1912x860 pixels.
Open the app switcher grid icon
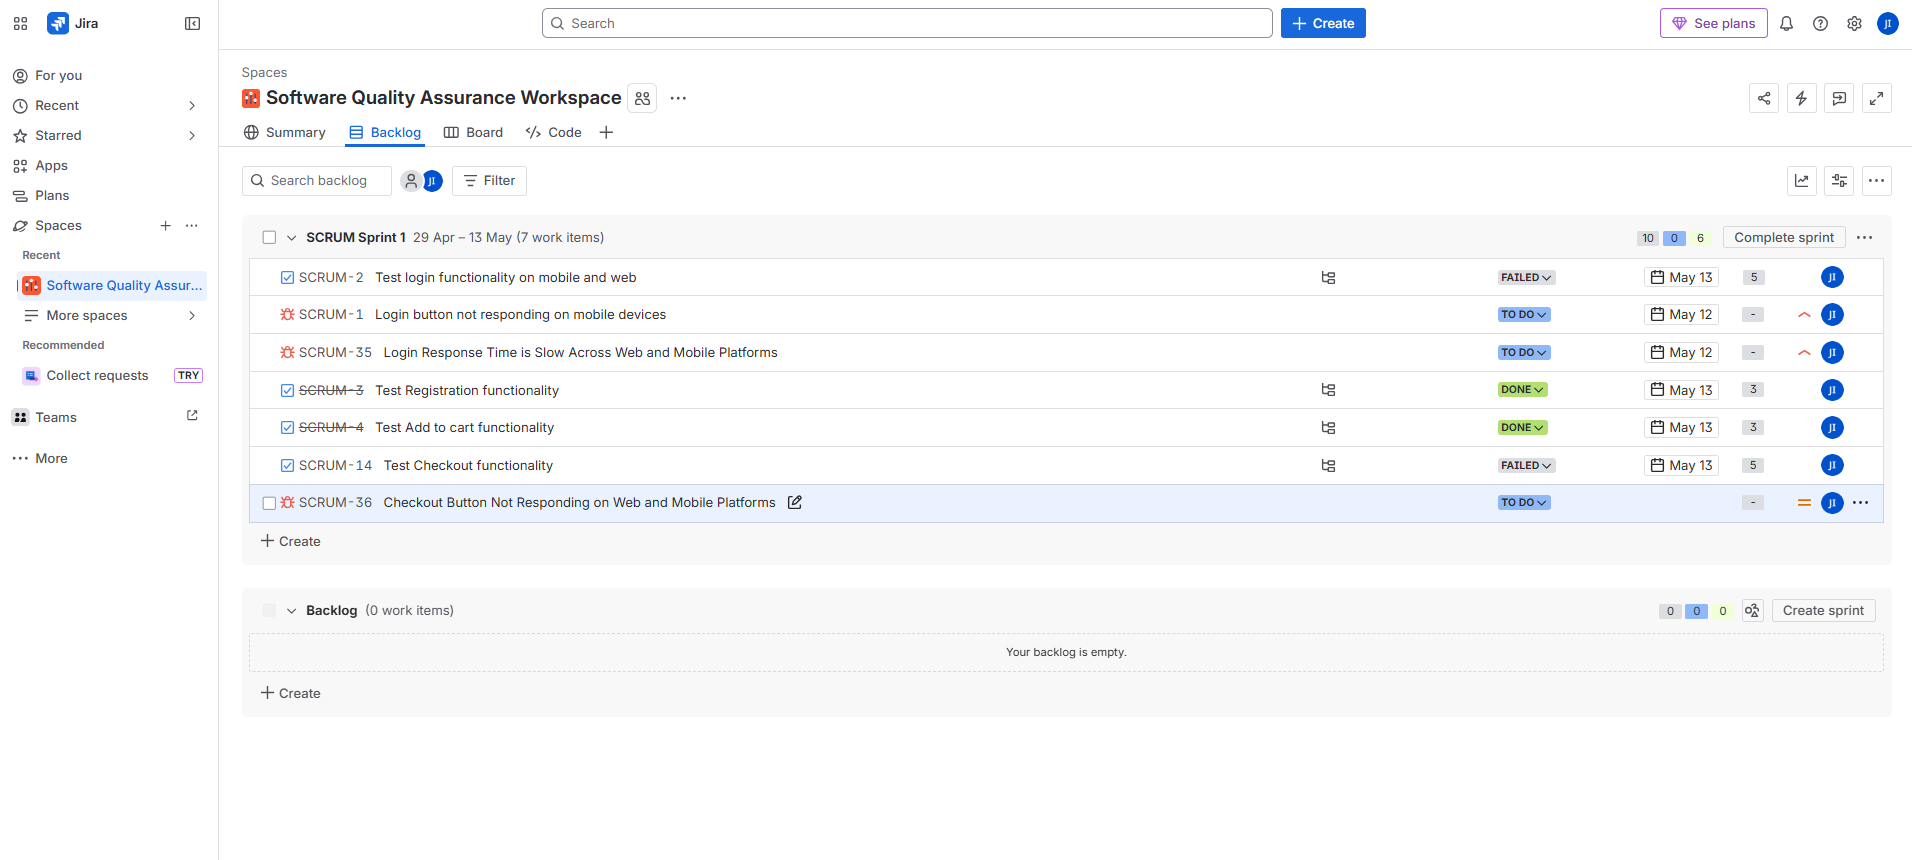tap(20, 23)
